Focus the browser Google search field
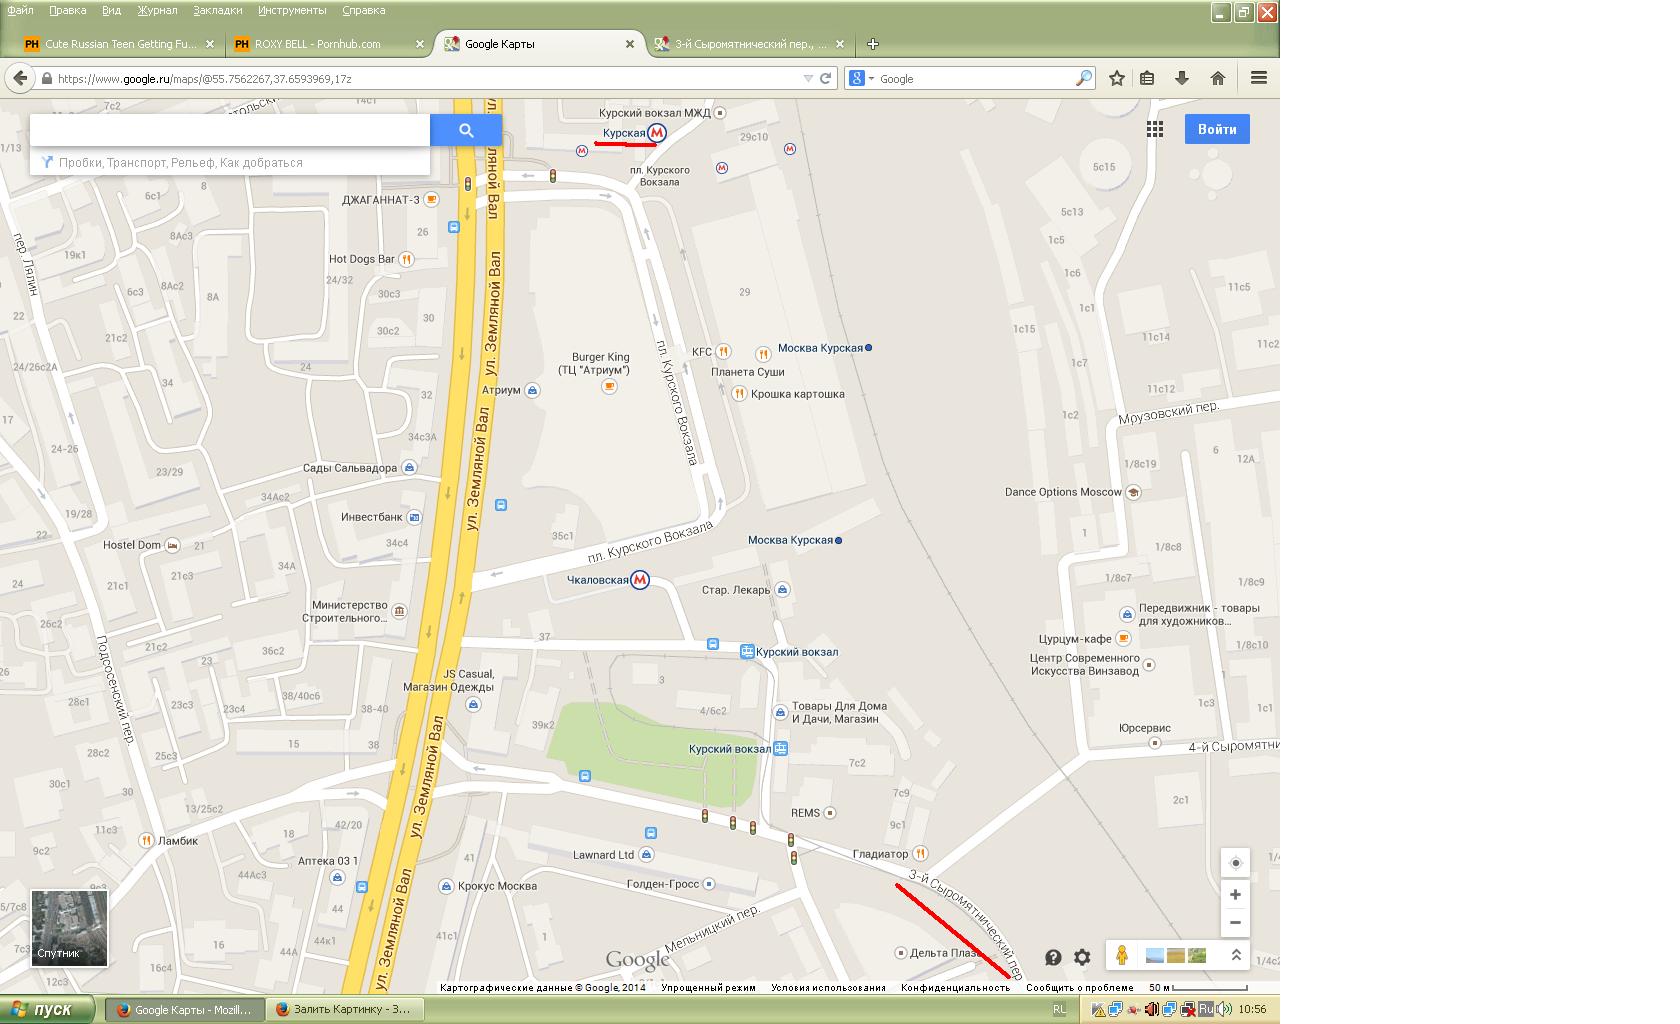This screenshot has width=1680, height=1024. click(975, 78)
